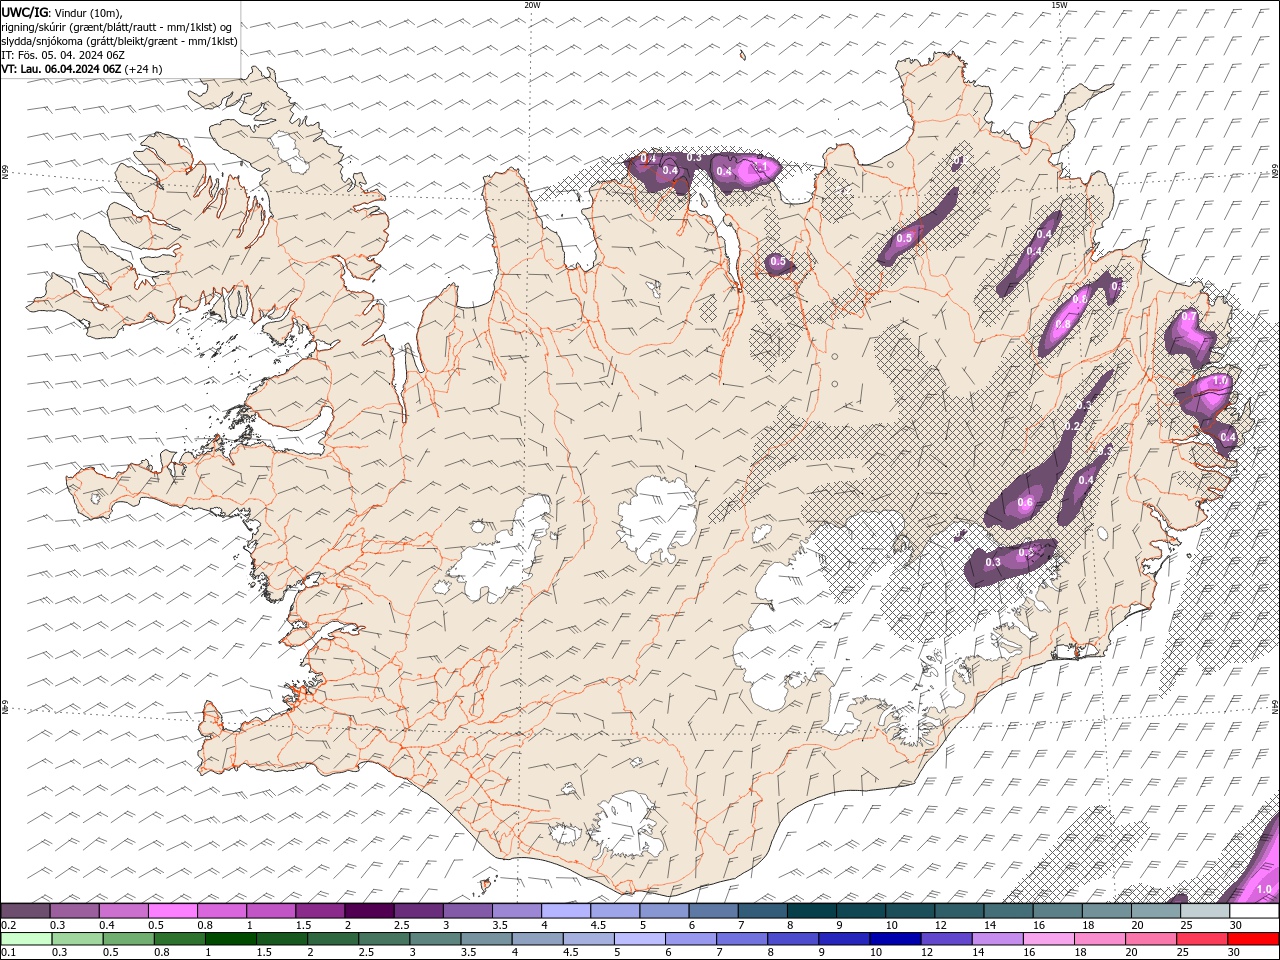Select the grey-teal snow swatch between 18 and 20
1280x960 pixels.
[x=1106, y=911]
